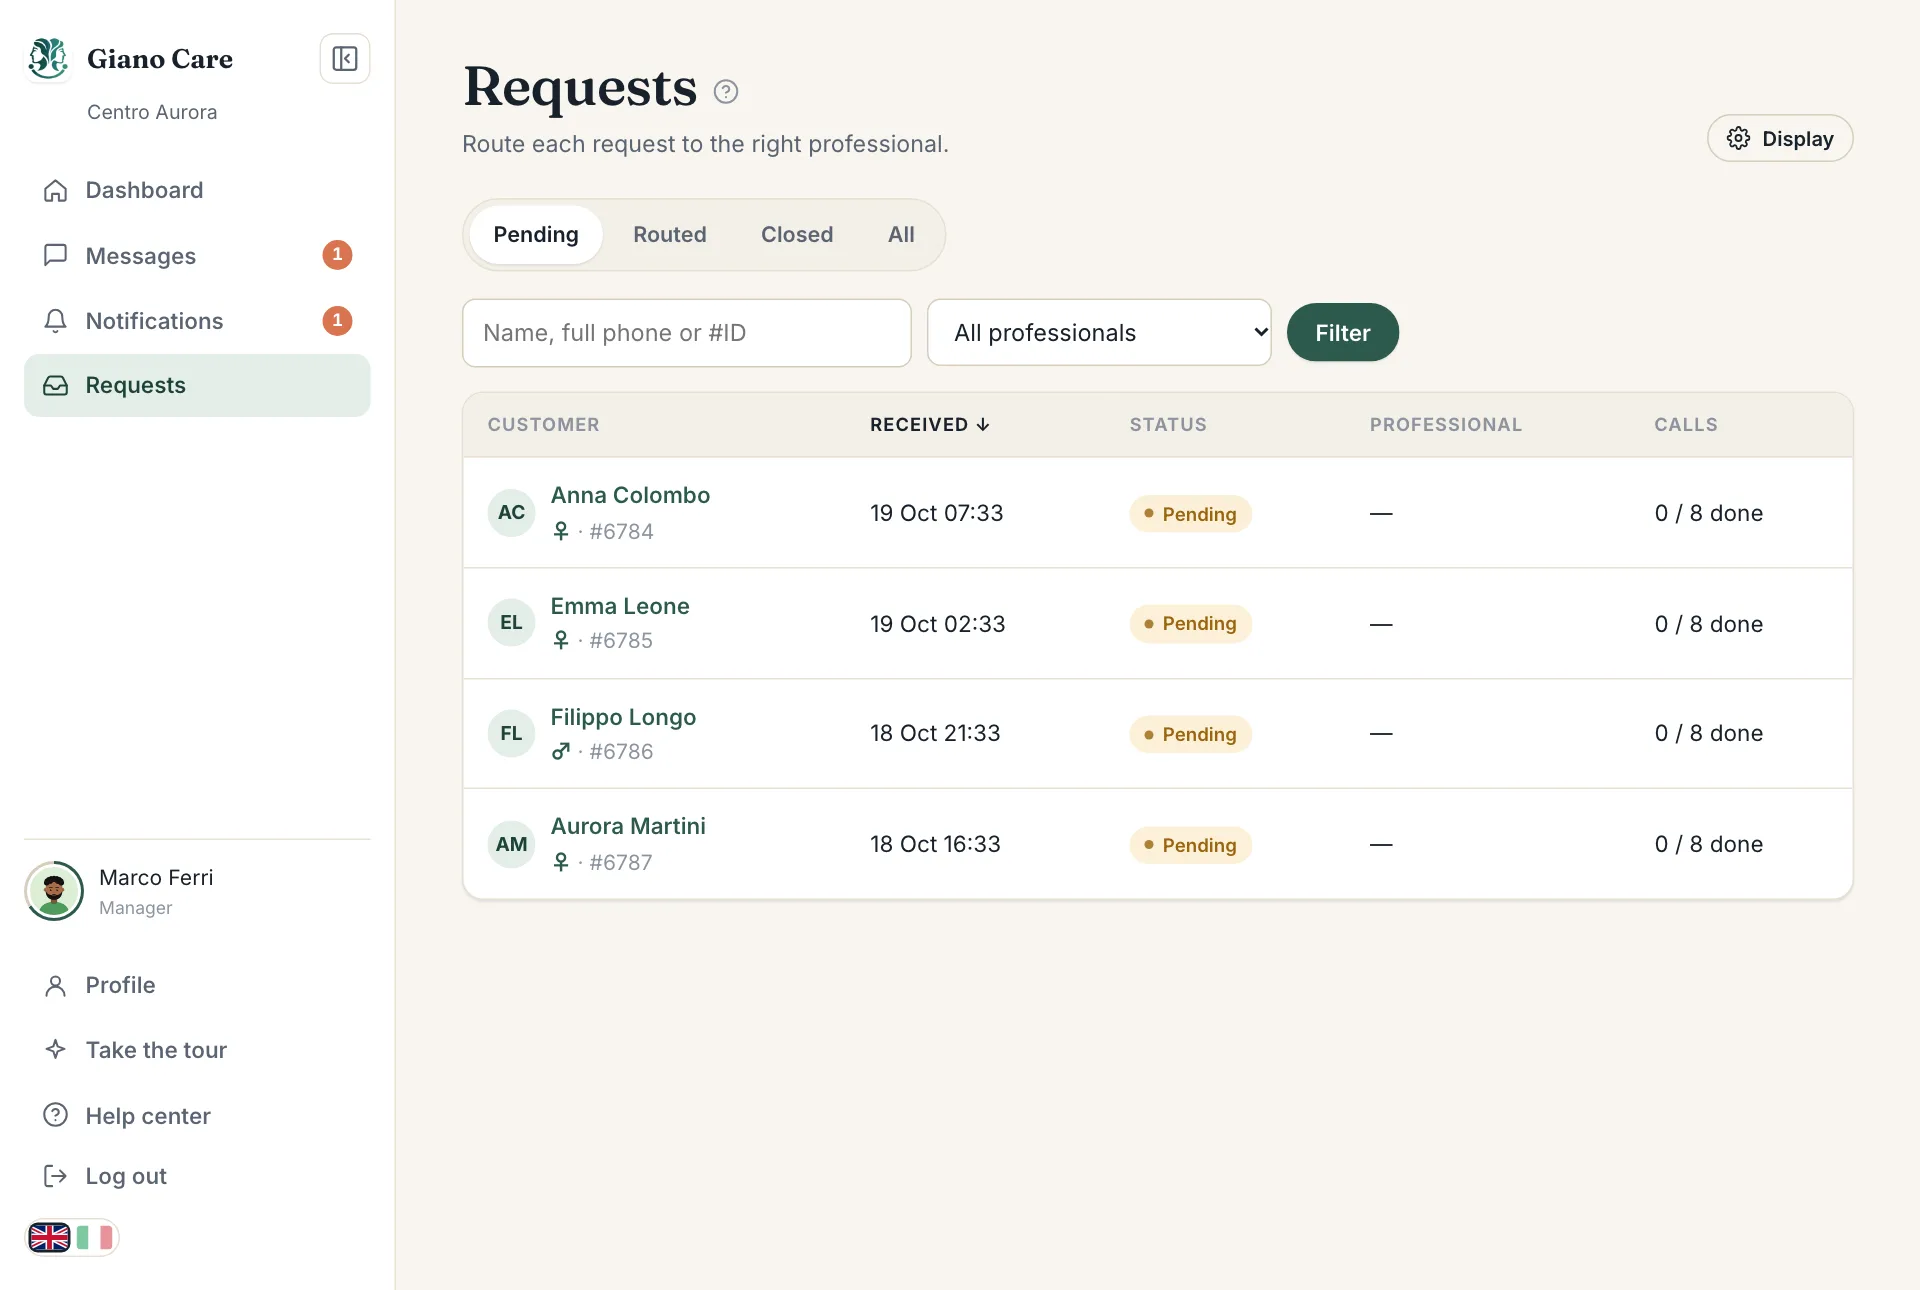Switch language to English flag
Image resolution: width=1920 pixels, height=1290 pixels.
[x=49, y=1238]
